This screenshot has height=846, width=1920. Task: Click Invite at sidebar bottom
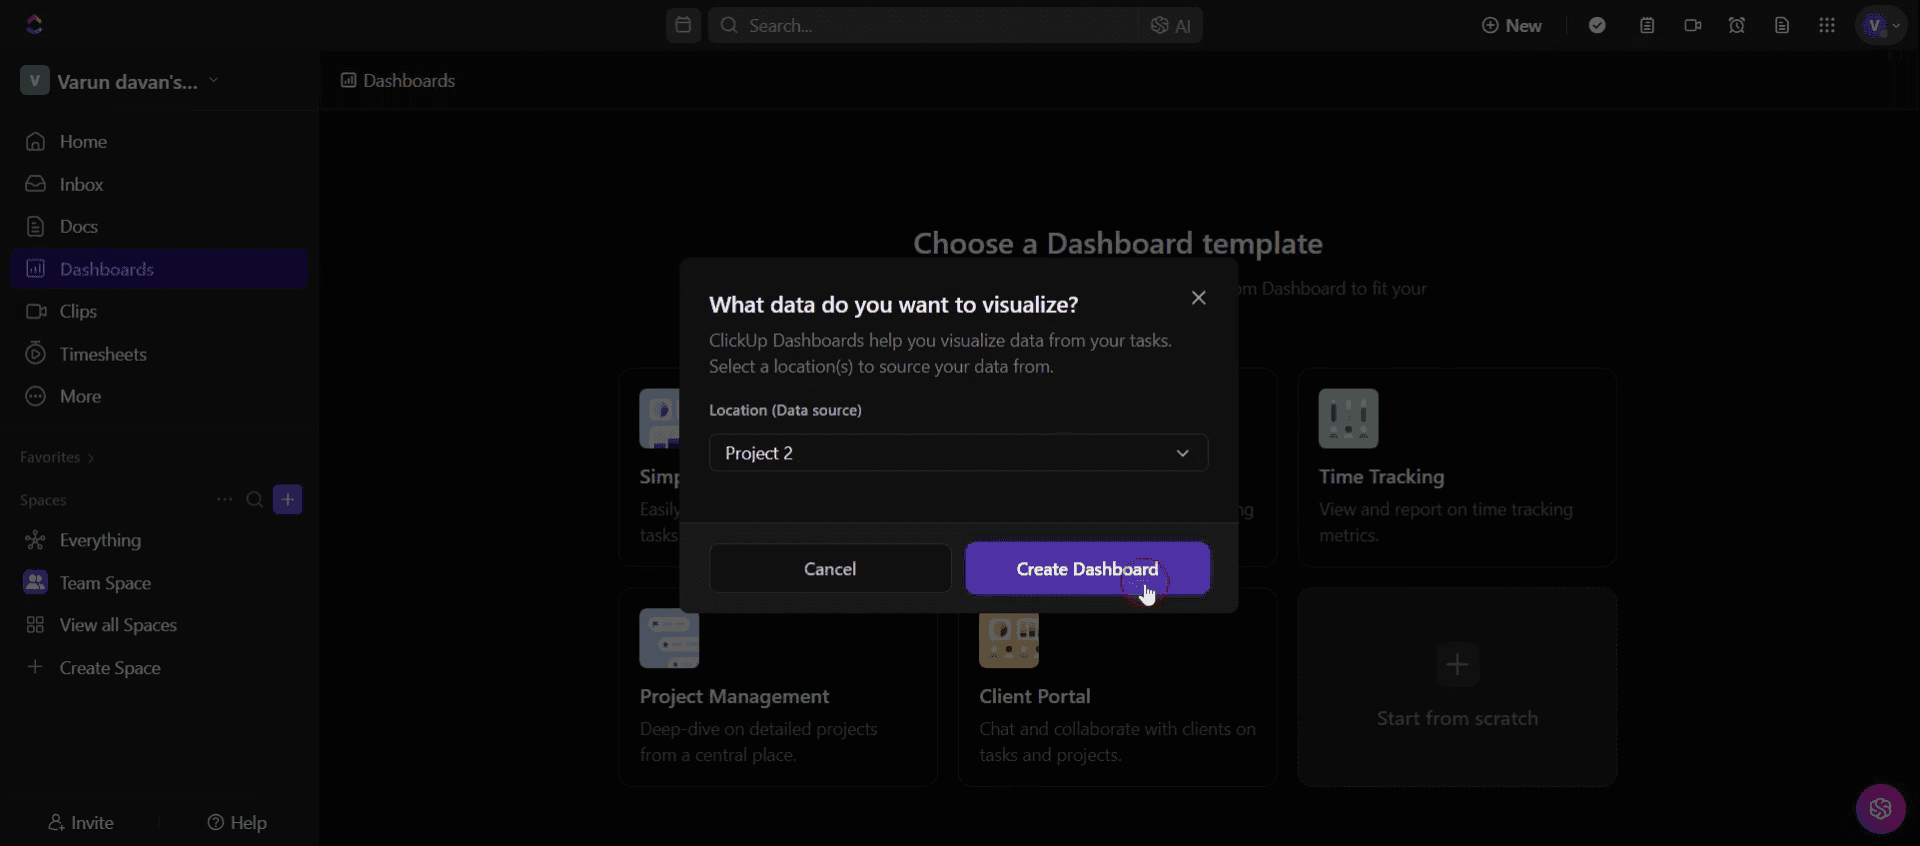coord(81,823)
